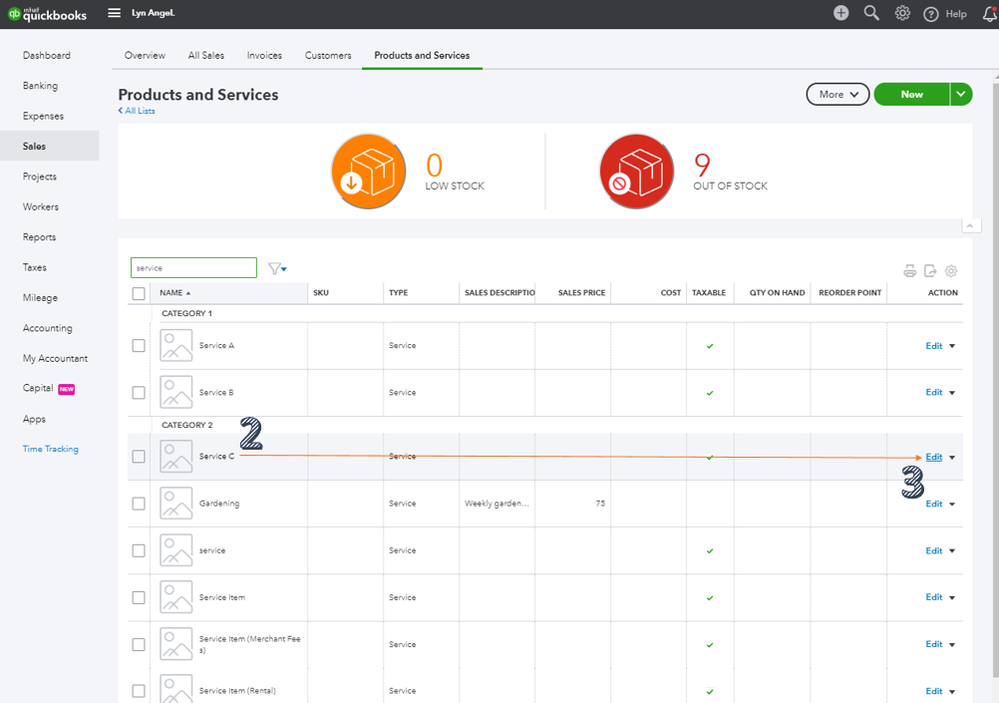The image size is (999, 703).
Task: Click Service Item image placeholder
Action: click(x=176, y=597)
